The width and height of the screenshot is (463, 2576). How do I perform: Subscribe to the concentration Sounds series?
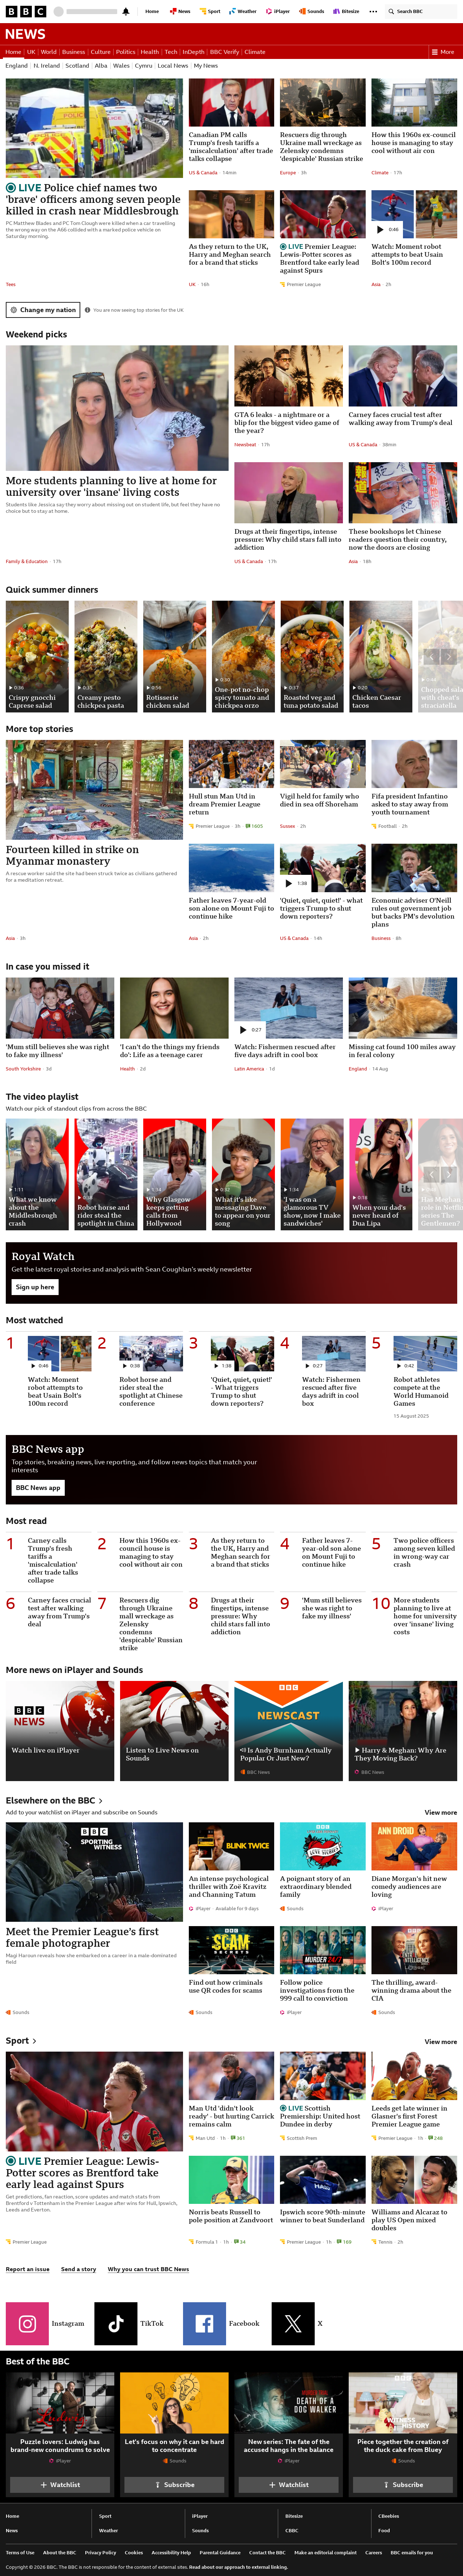[x=174, y=2485]
